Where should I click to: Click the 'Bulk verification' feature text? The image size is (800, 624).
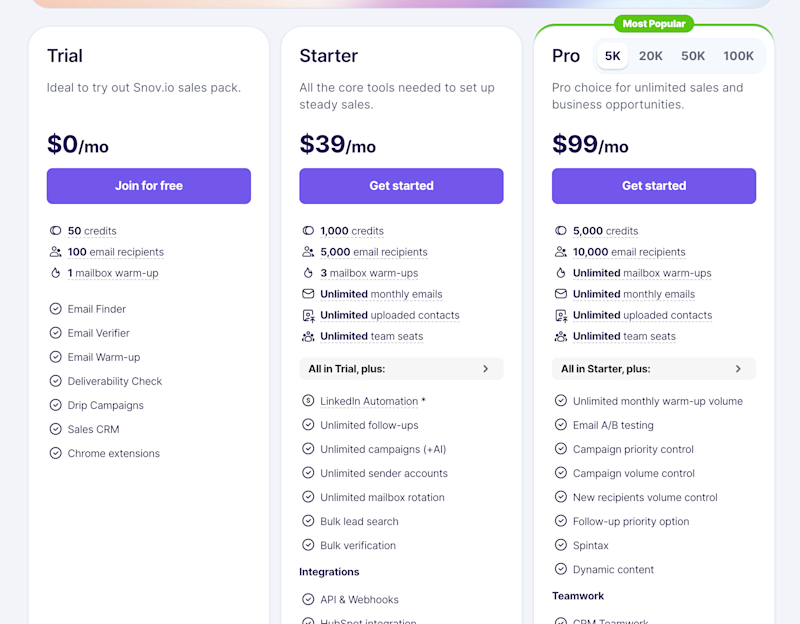tap(358, 545)
